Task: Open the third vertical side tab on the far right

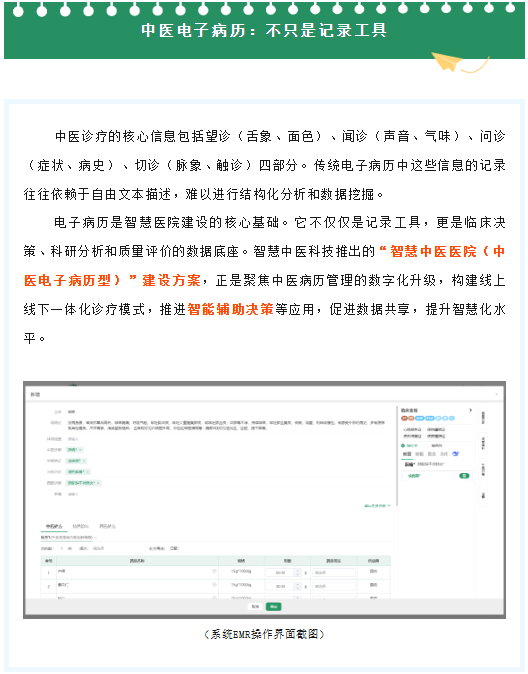Action: 483,469
